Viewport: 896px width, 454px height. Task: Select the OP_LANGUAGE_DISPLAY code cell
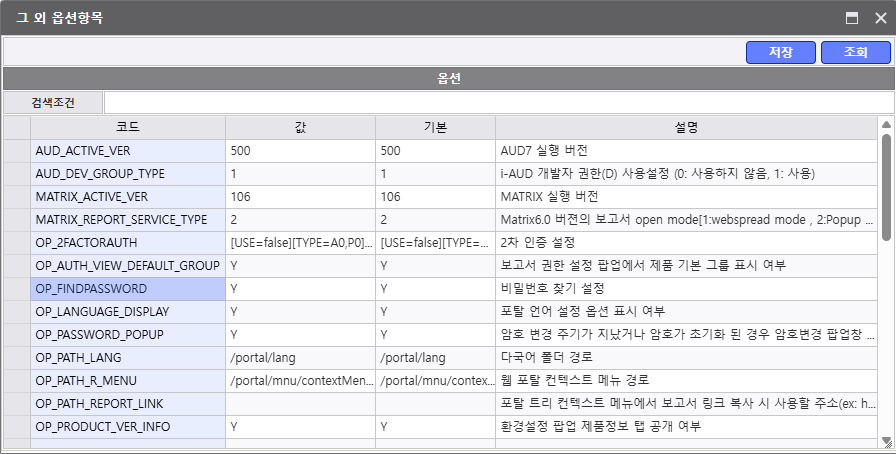click(128, 312)
